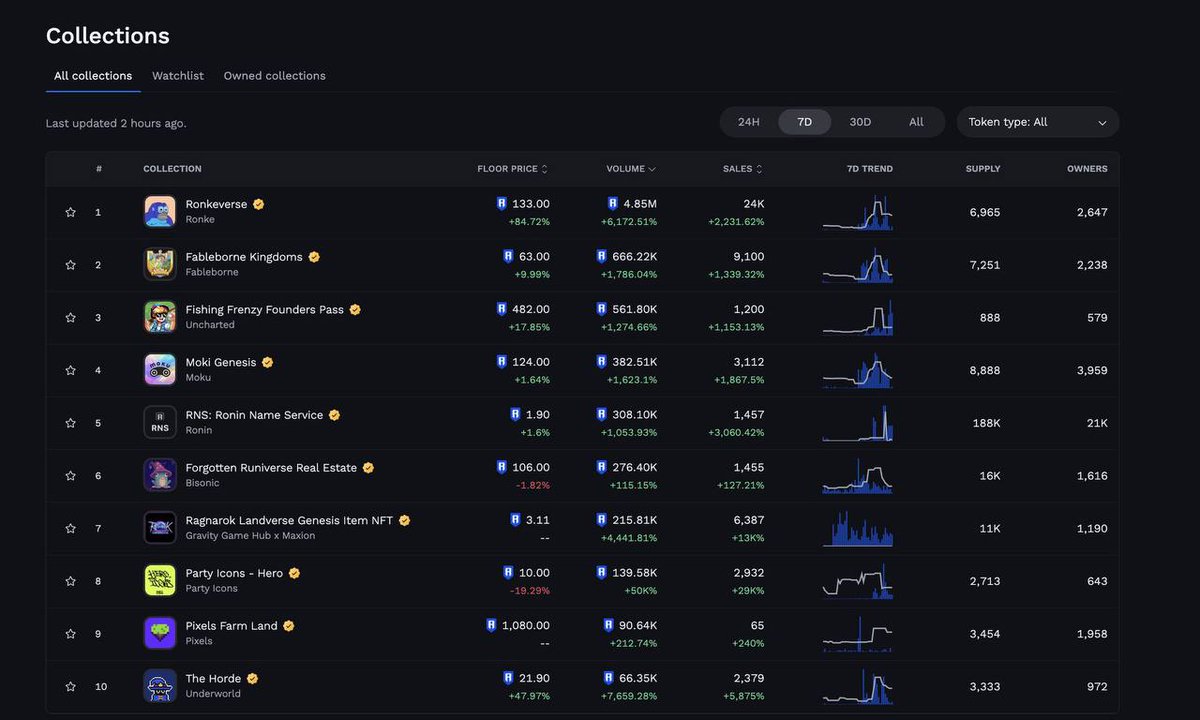The image size is (1200, 720).
Task: Click the Forgotten Runiverse wizard avatar
Action: pyautogui.click(x=160, y=476)
